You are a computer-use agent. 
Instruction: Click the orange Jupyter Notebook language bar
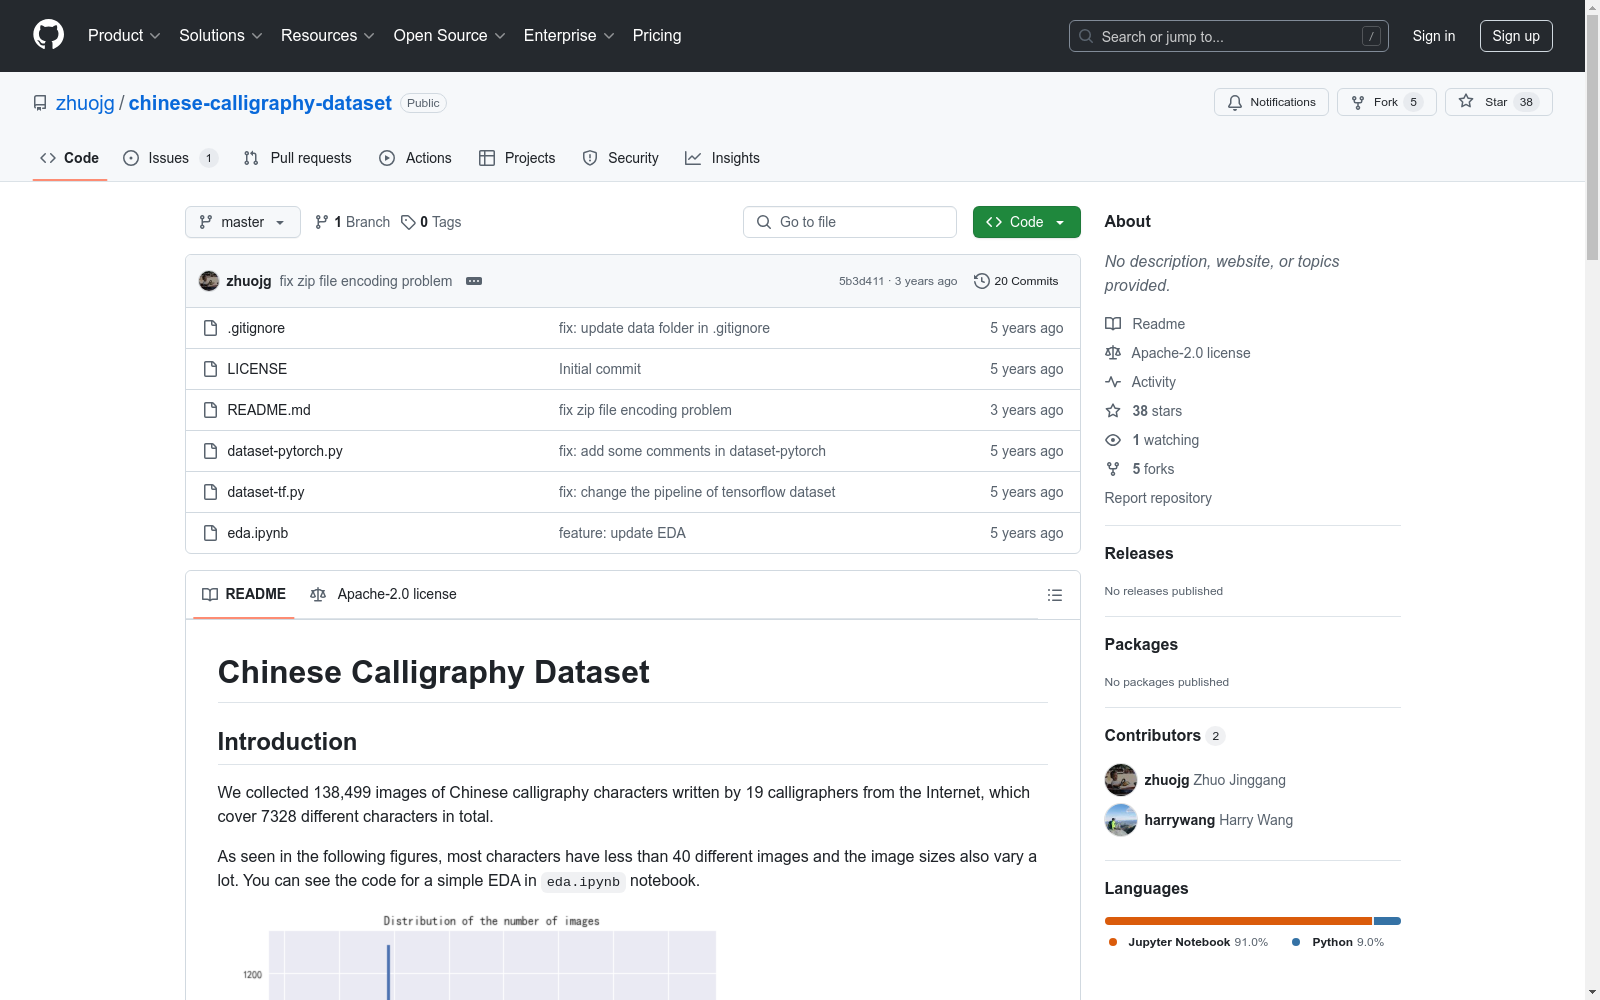pos(1238,921)
